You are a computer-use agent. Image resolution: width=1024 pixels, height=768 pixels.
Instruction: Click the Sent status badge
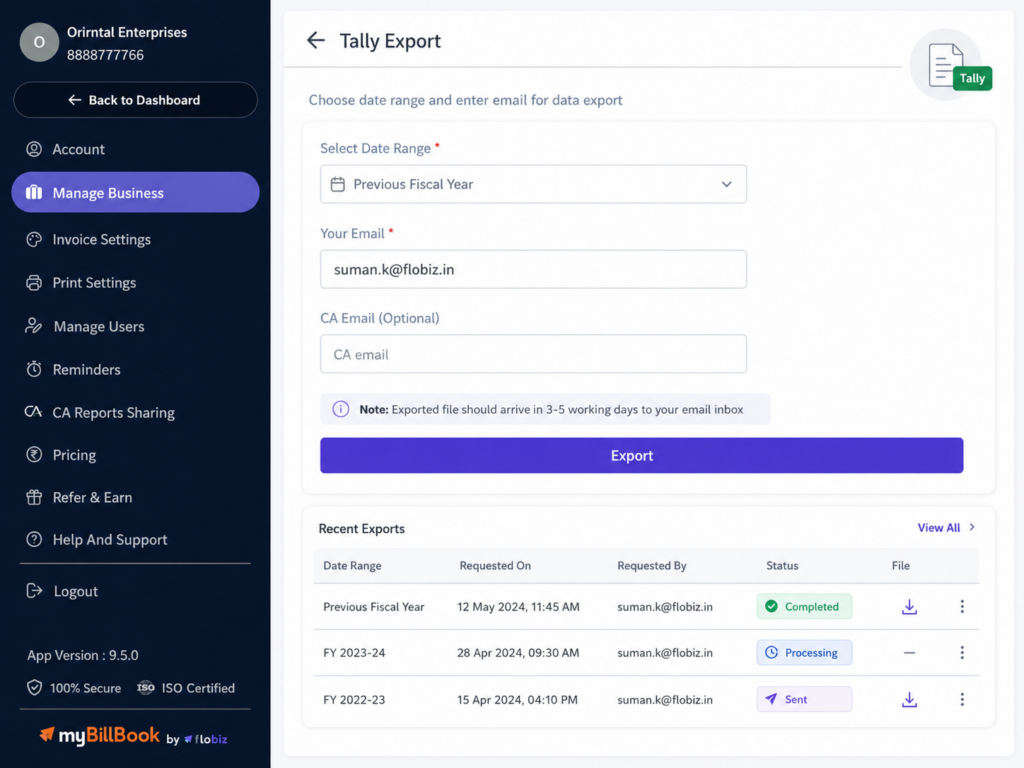pyautogui.click(x=804, y=699)
